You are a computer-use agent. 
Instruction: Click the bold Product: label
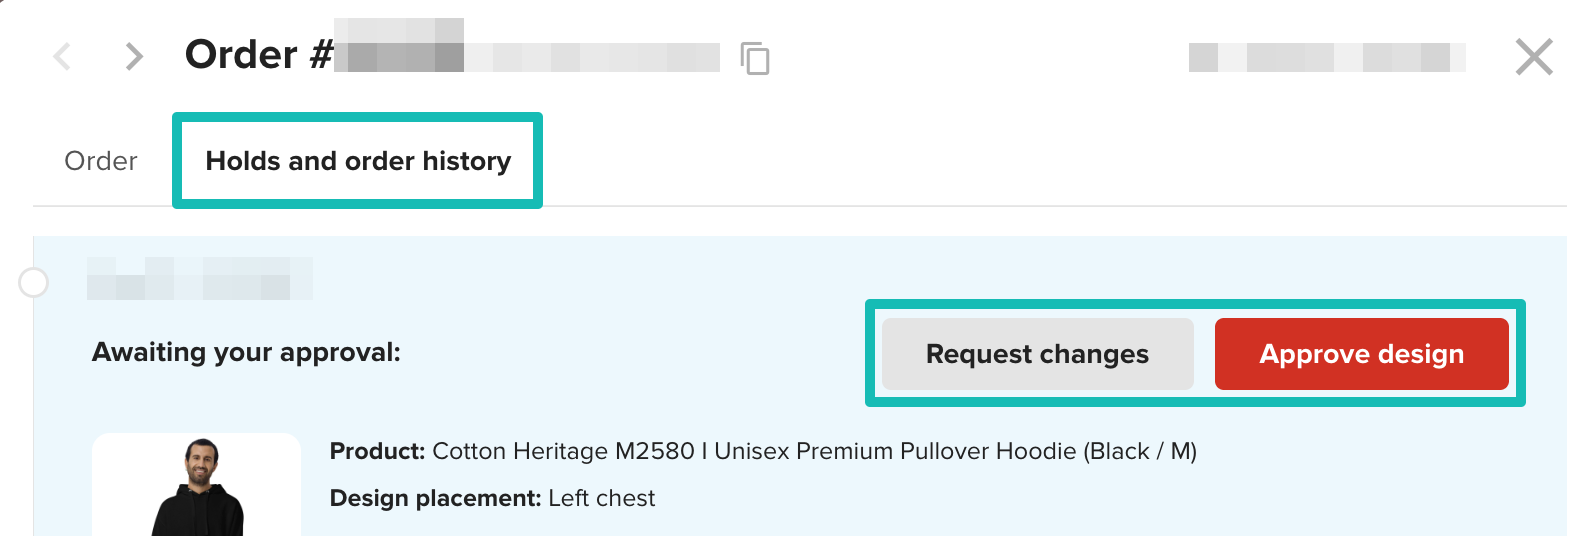coord(378,451)
